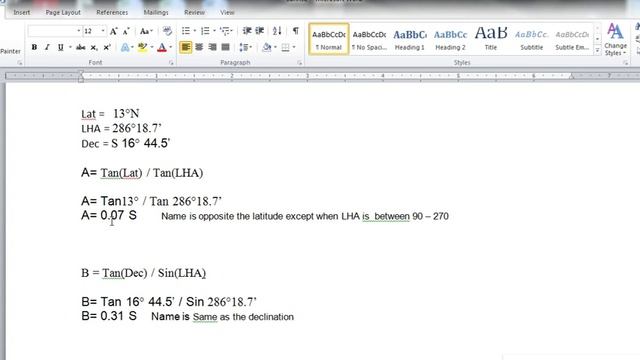The width and height of the screenshot is (640, 360).
Task: Grow the font size
Action: click(x=114, y=31)
